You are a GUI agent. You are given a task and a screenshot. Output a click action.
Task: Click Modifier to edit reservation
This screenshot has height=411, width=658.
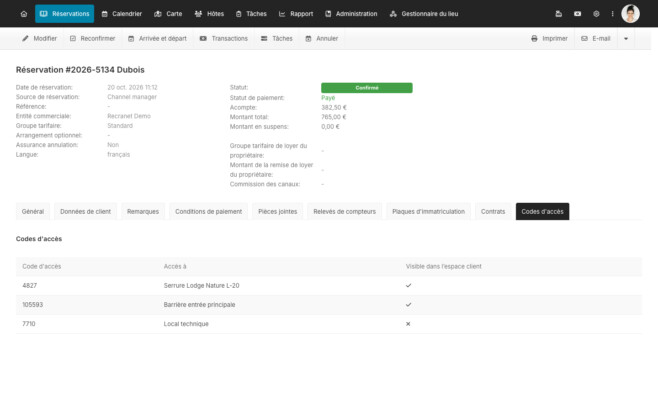pos(39,39)
